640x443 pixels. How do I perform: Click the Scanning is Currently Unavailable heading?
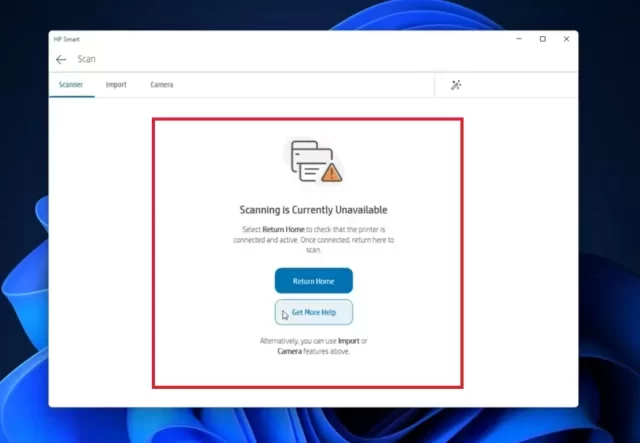[313, 210]
